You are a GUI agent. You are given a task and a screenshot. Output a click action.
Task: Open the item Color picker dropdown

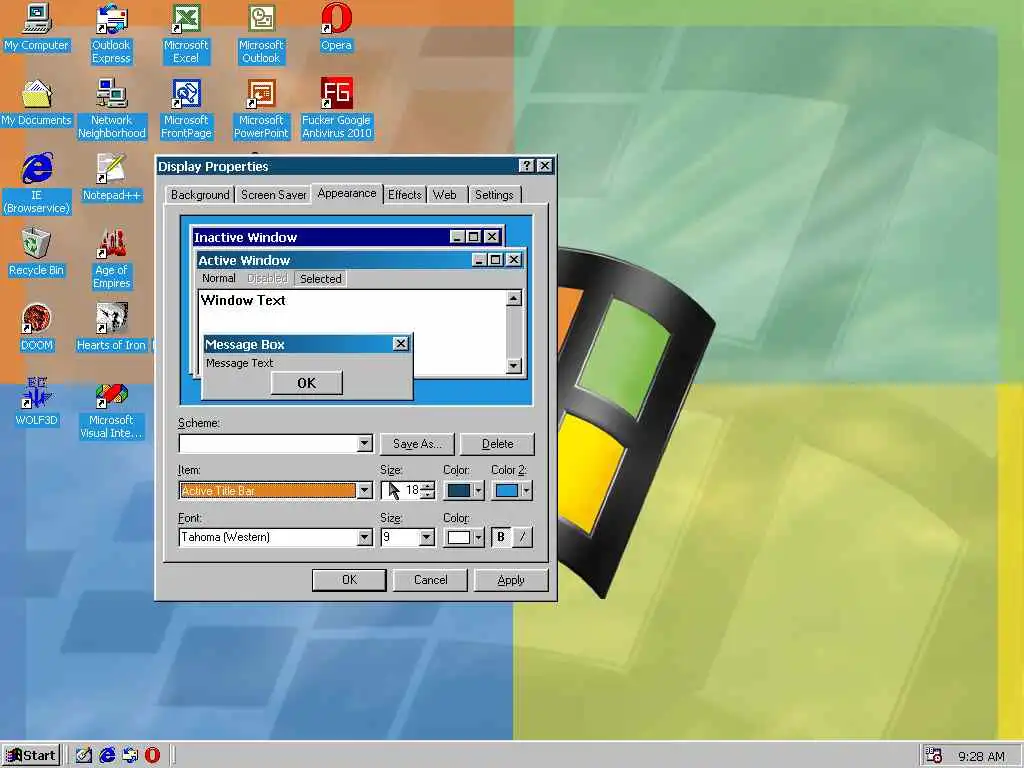click(x=479, y=490)
